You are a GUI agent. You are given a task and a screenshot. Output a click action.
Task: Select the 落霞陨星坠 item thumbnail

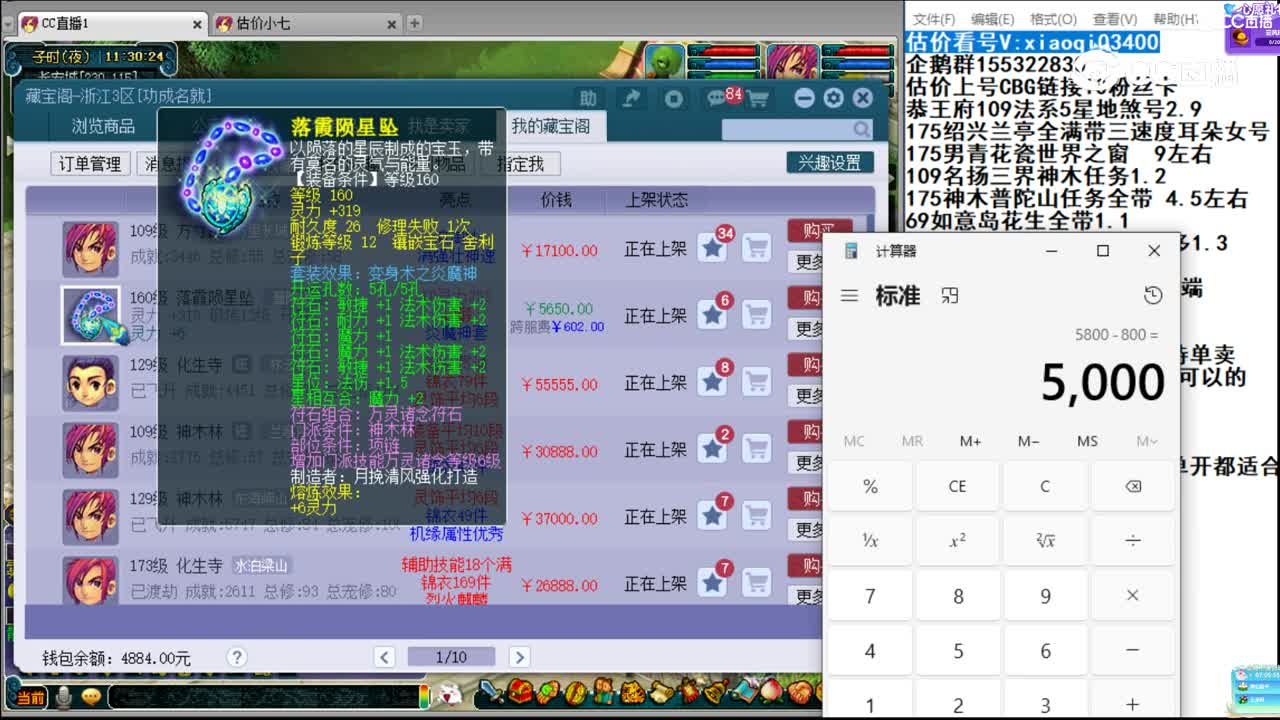91,315
